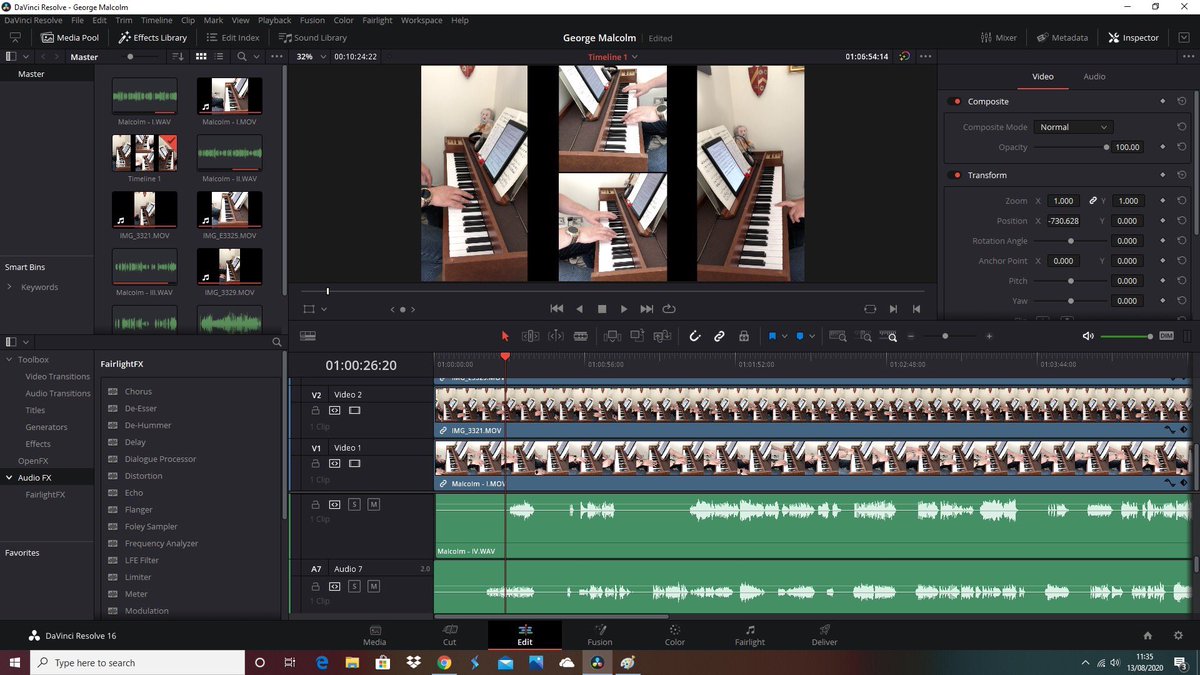The height and width of the screenshot is (675, 1200).
Task: Open the Fusion menu
Action: [x=312, y=20]
